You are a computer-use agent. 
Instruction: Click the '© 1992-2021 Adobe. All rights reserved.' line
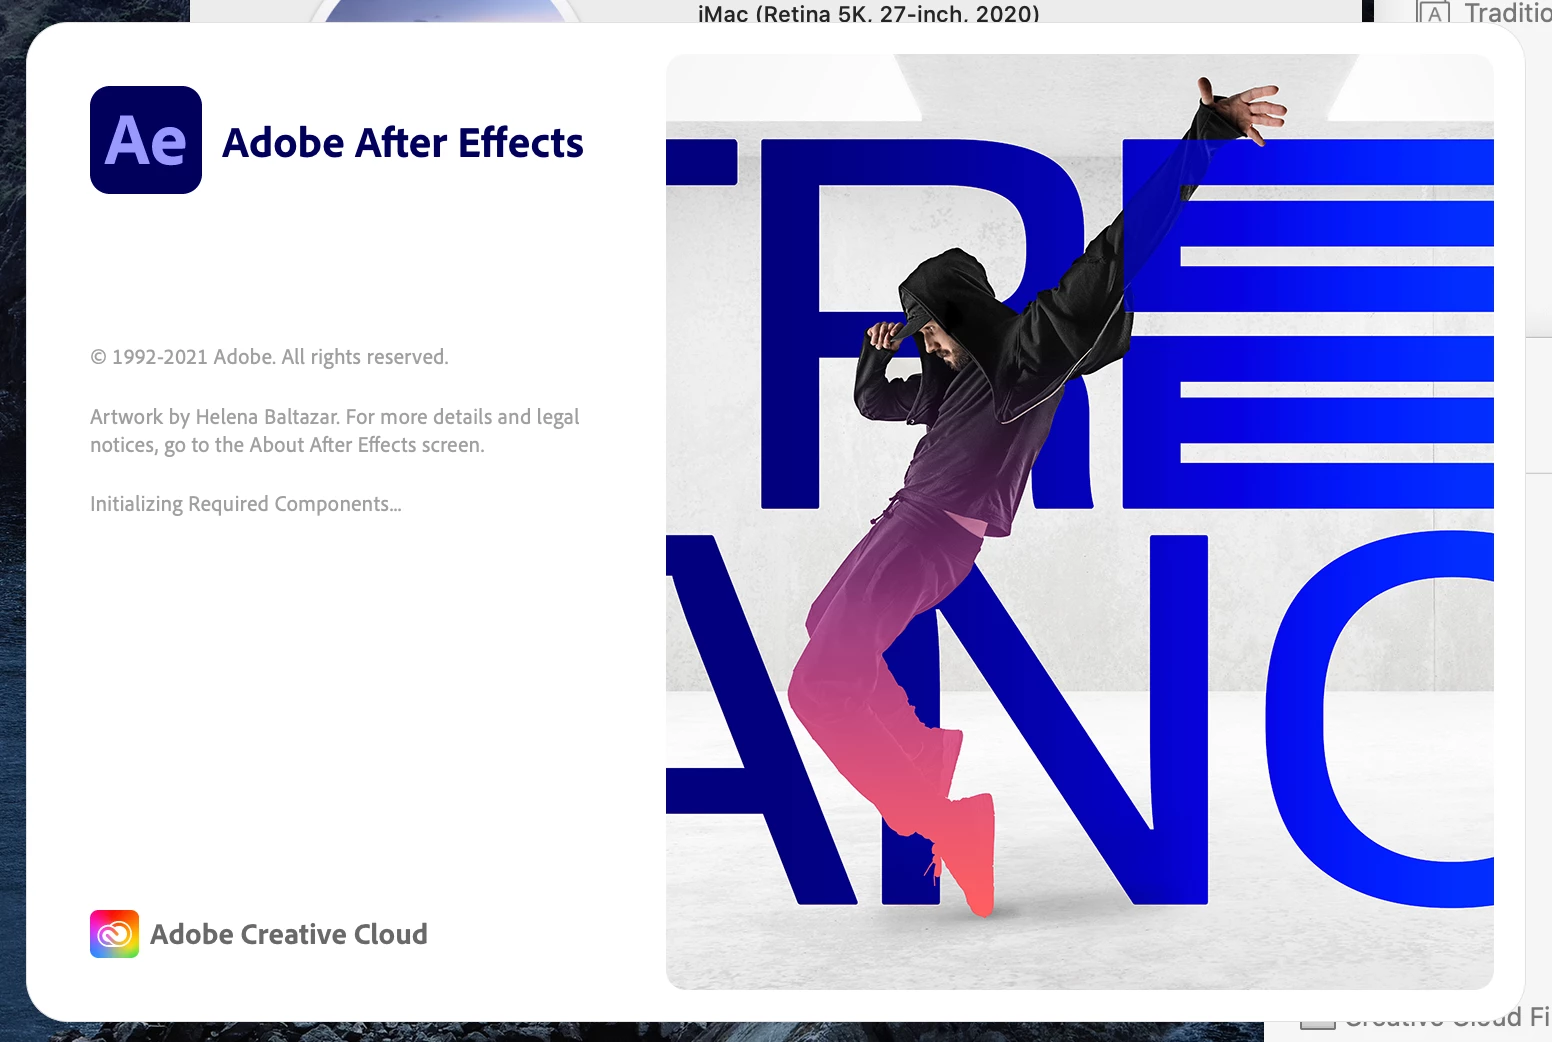269,357
